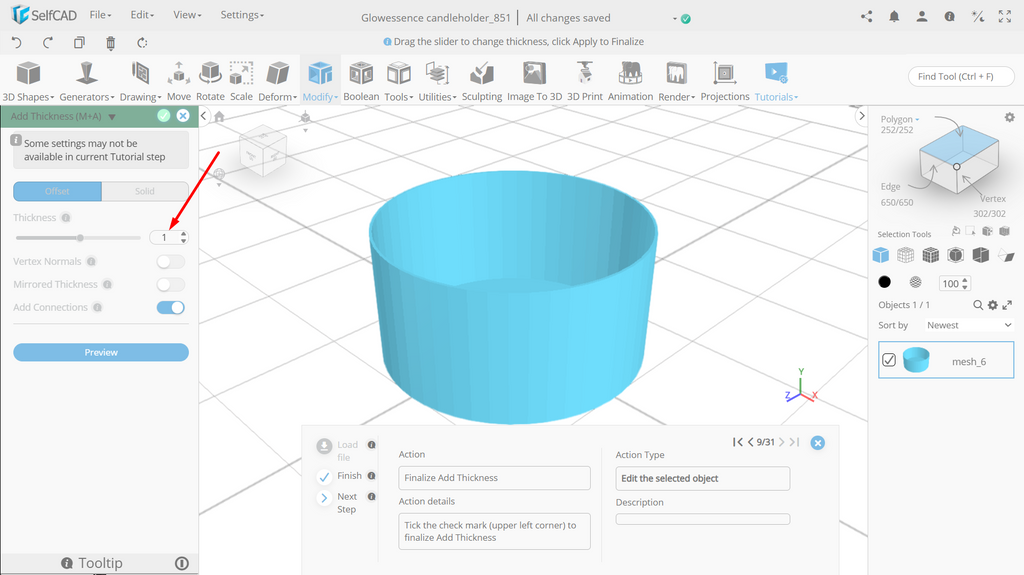Open the Generators dropdown
Image resolution: width=1024 pixels, height=575 pixels.
pyautogui.click(x=87, y=81)
